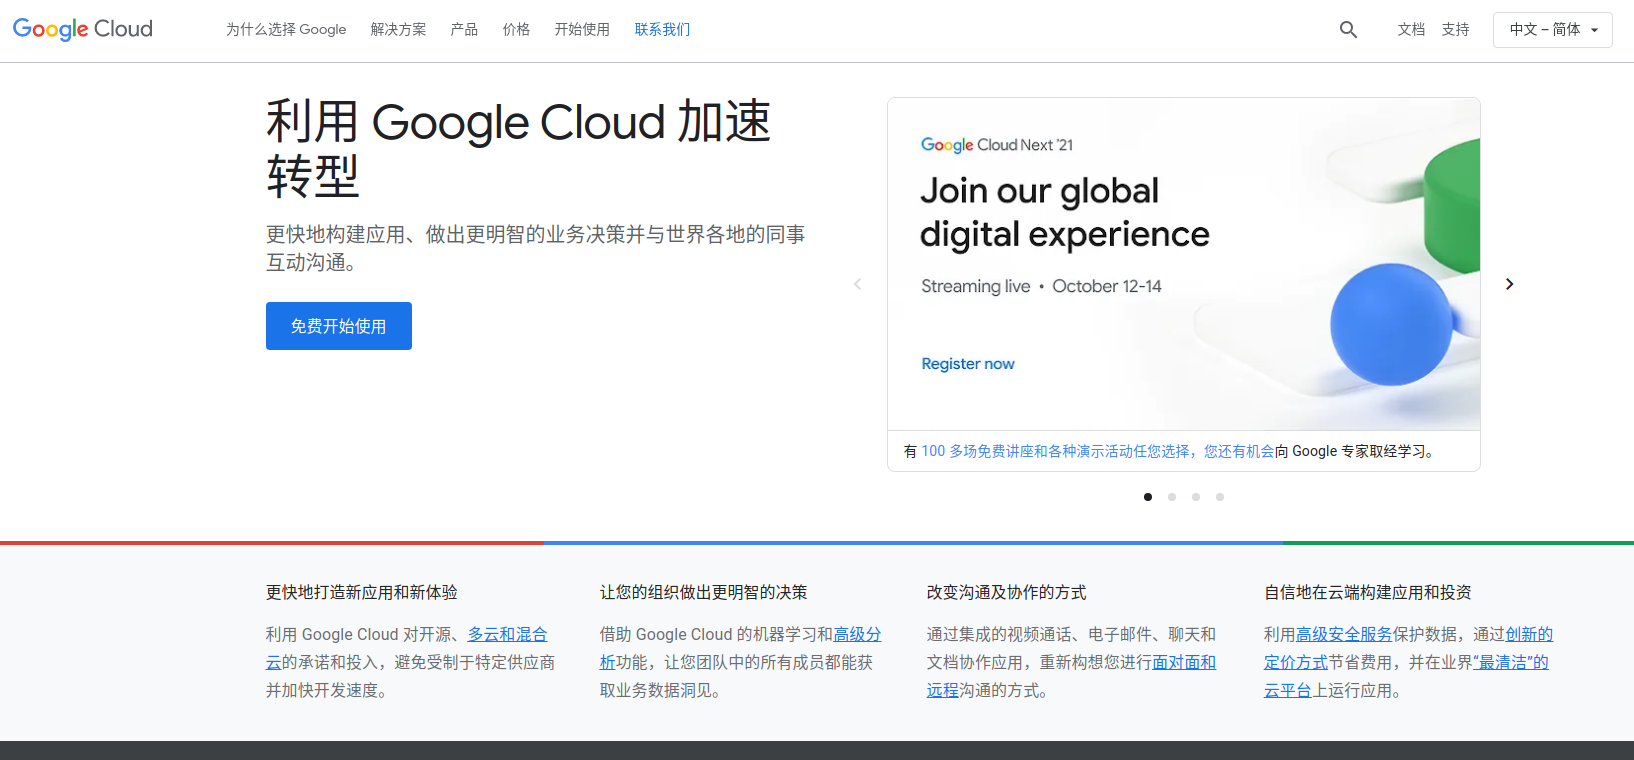Select second carousel dot indicator
The width and height of the screenshot is (1634, 760).
[x=1172, y=497]
